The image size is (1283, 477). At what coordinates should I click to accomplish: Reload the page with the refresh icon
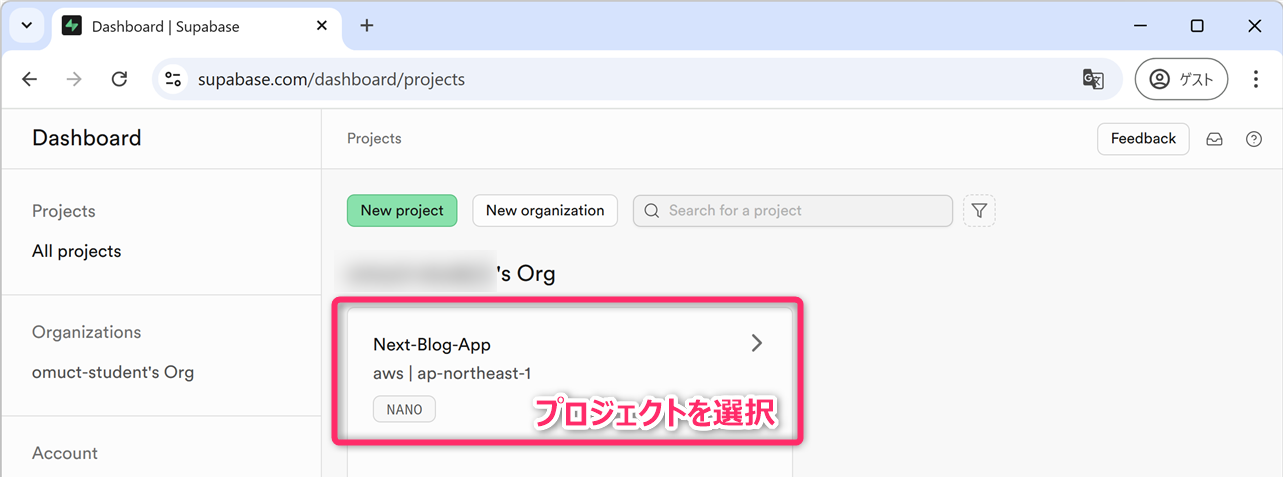pyautogui.click(x=119, y=80)
